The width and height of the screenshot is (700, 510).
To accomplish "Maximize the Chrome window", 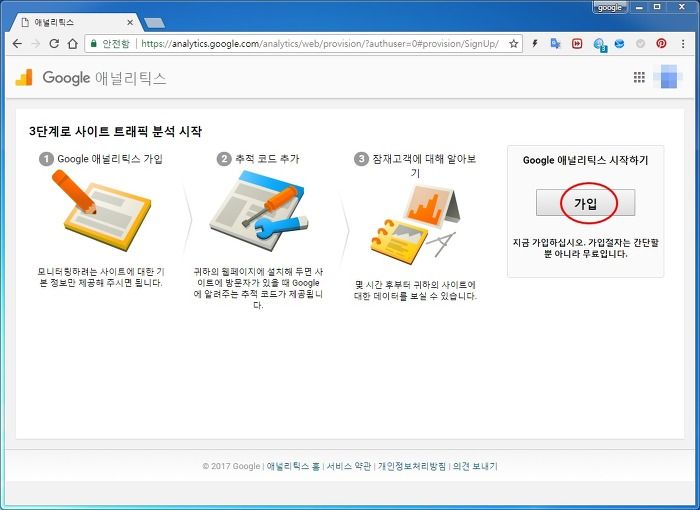I will coord(657,7).
